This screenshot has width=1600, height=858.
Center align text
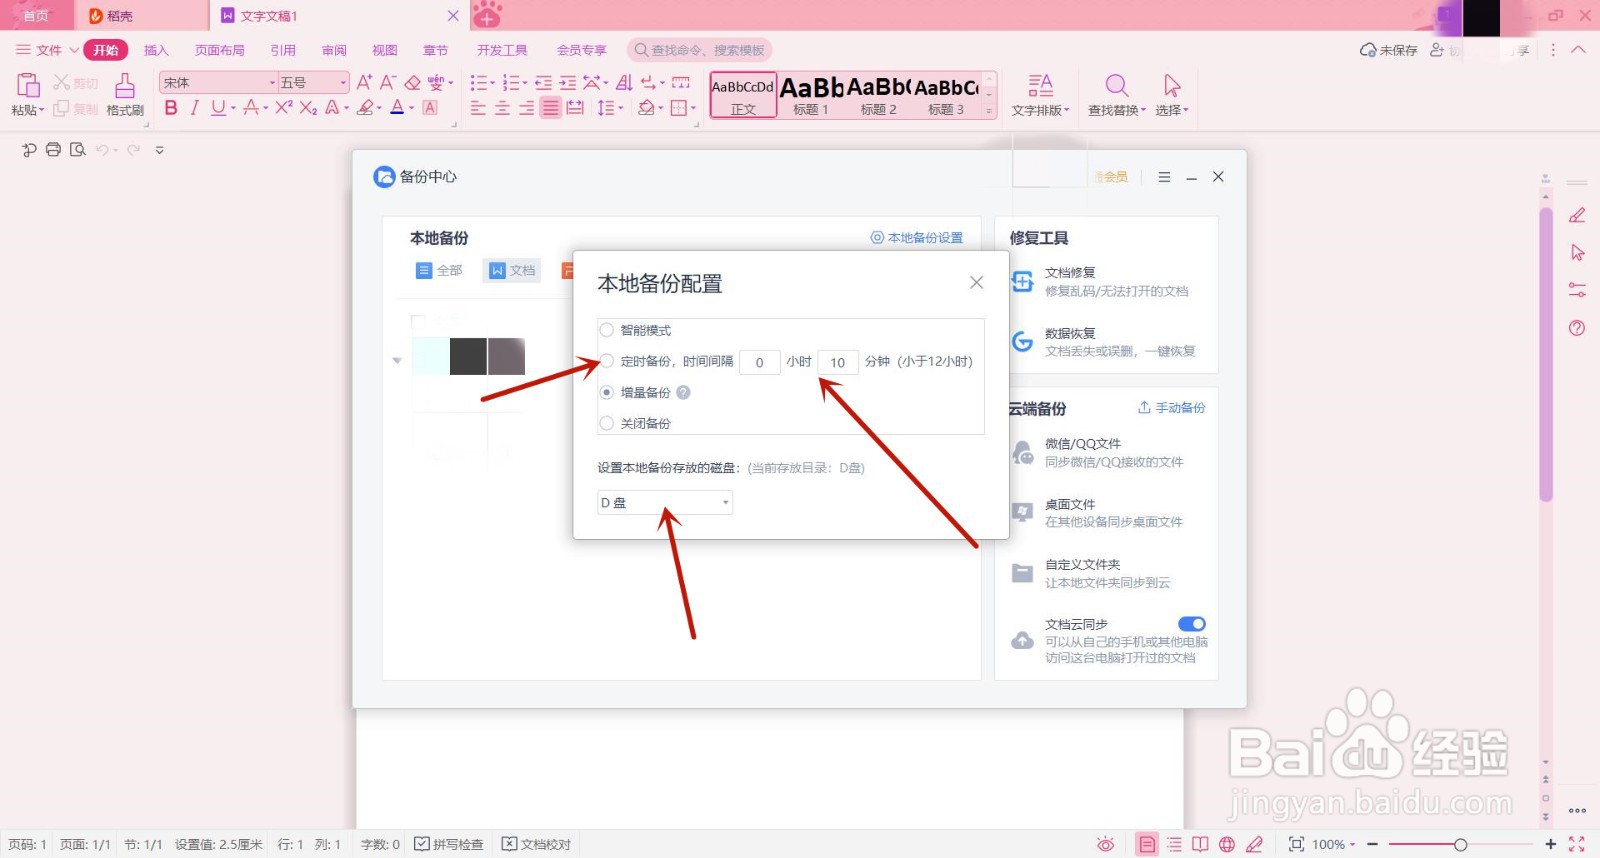[x=502, y=108]
